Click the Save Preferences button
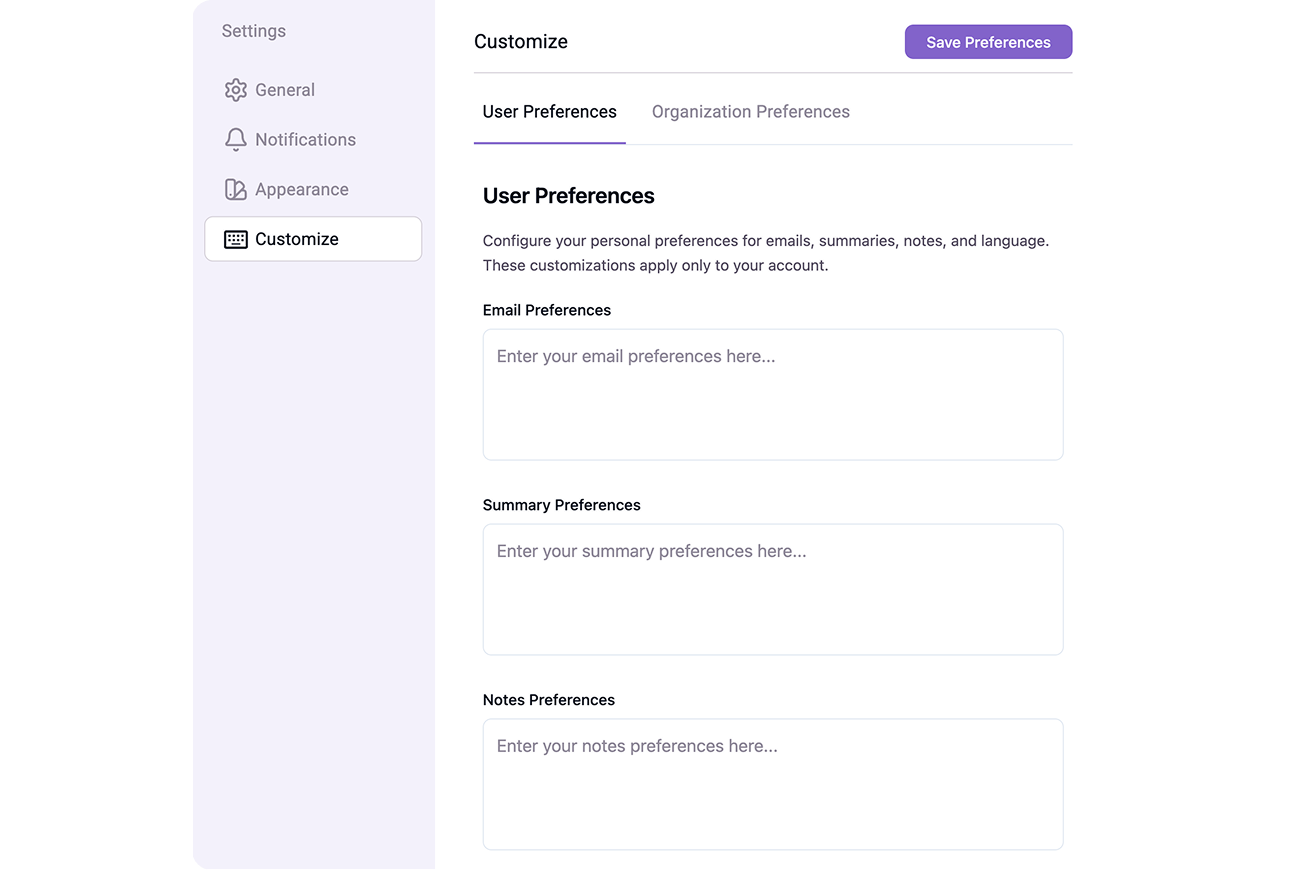 coord(988,42)
